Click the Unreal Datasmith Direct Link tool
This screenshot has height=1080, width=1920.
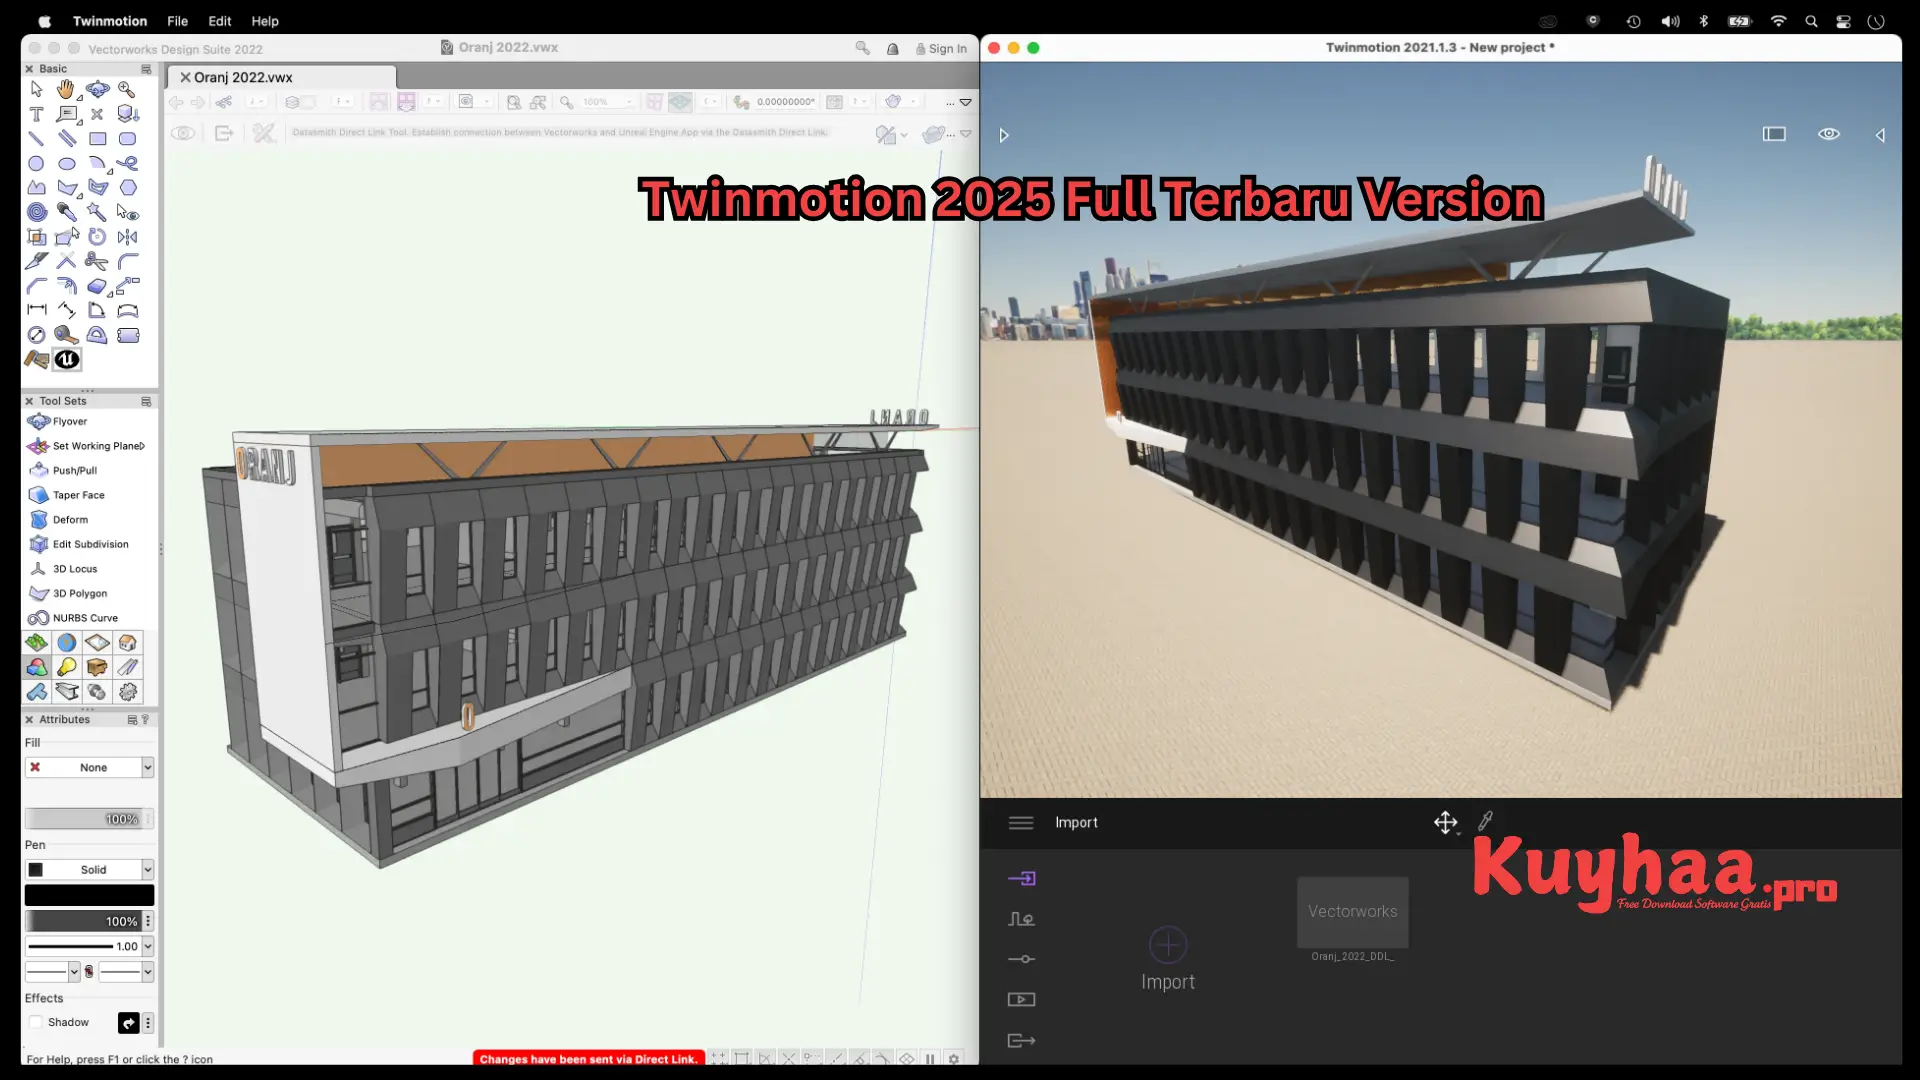coord(66,360)
